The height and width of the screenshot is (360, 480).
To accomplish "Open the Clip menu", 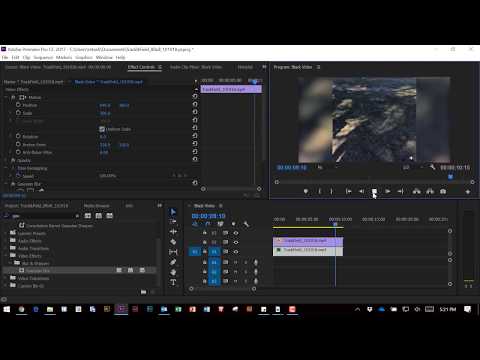I will point(26,57).
